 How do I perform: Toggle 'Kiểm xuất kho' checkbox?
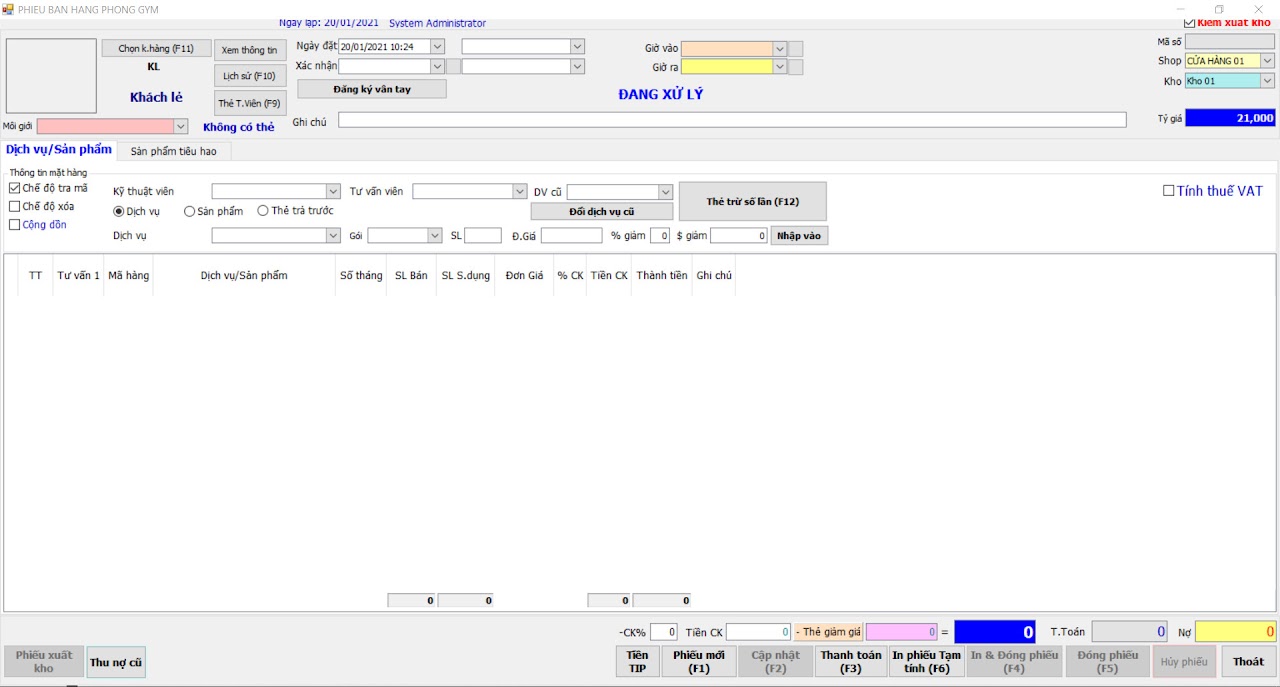click(x=1189, y=23)
